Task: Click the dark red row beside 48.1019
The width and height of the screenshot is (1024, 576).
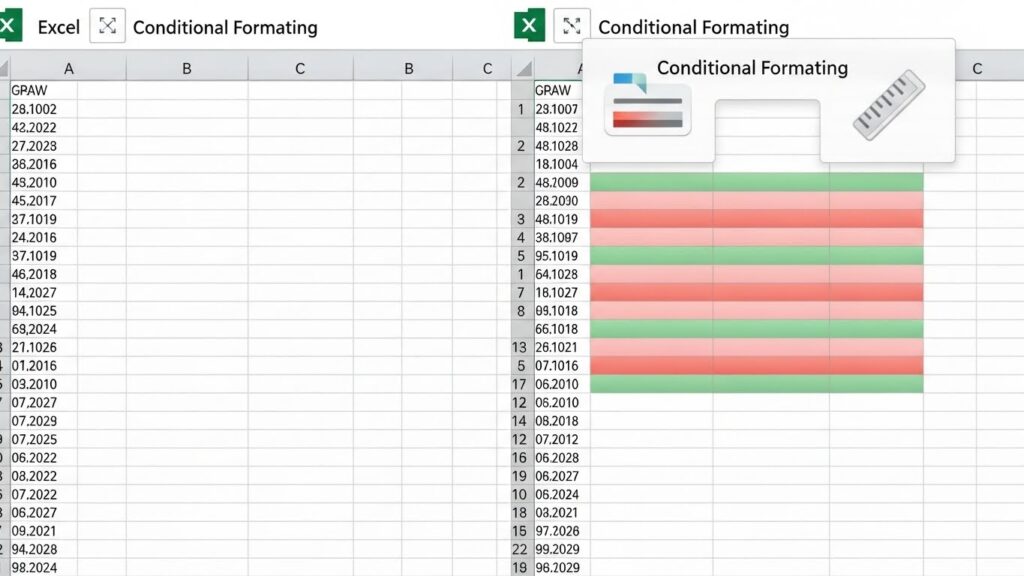Action: tap(756, 219)
